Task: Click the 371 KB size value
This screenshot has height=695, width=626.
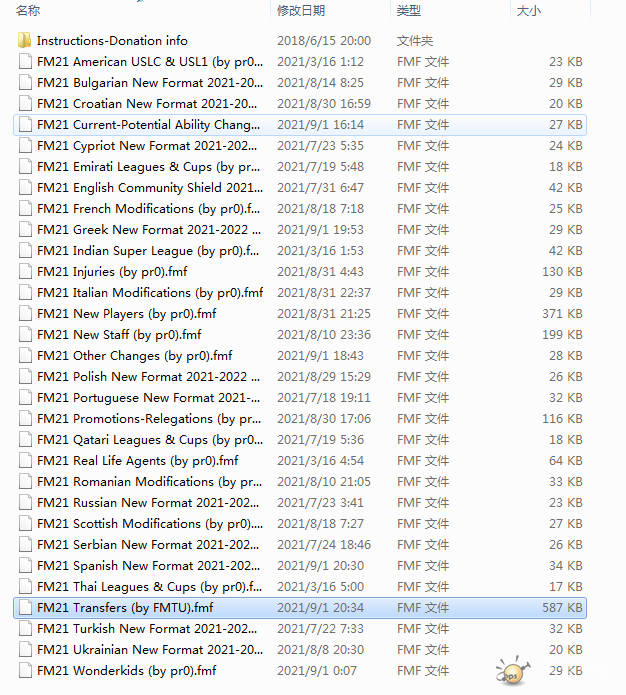Action: tap(562, 314)
